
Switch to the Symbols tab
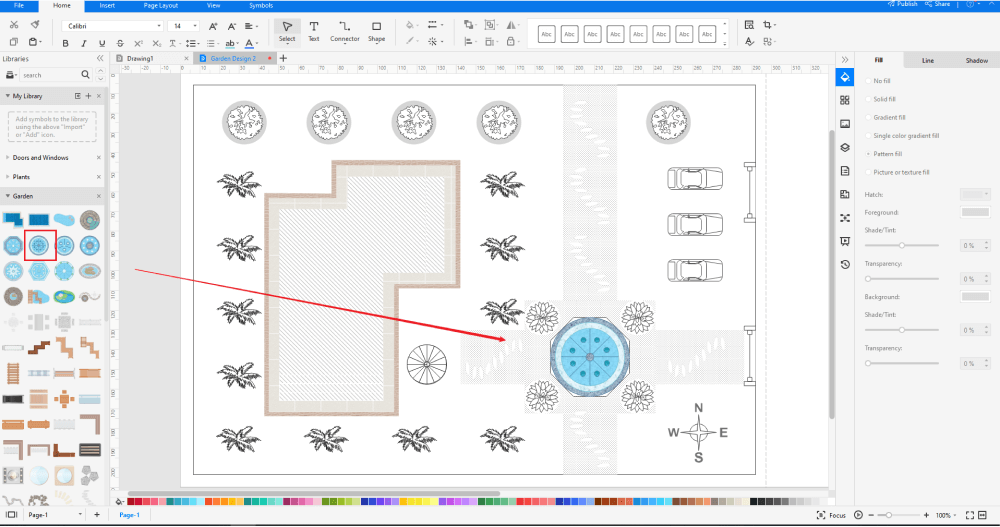(x=261, y=5)
